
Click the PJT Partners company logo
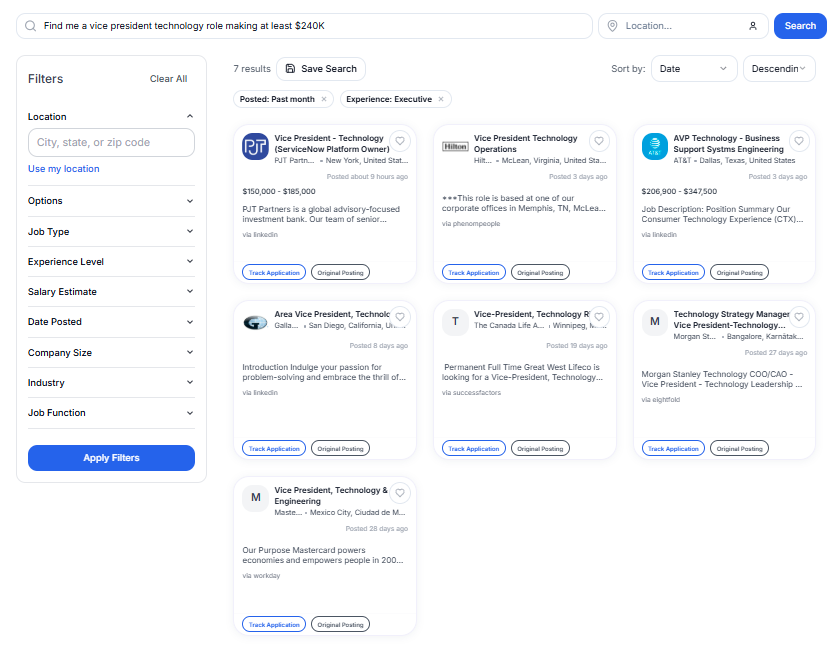coord(255,146)
